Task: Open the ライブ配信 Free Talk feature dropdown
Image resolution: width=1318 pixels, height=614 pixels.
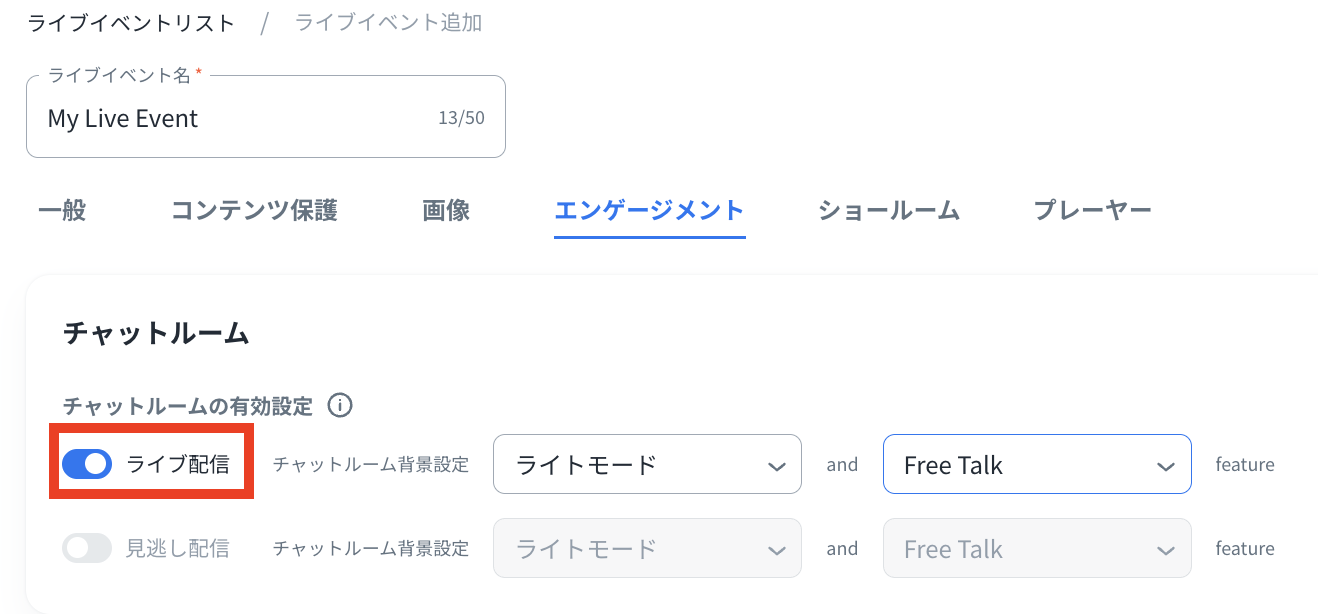Action: [1037, 464]
